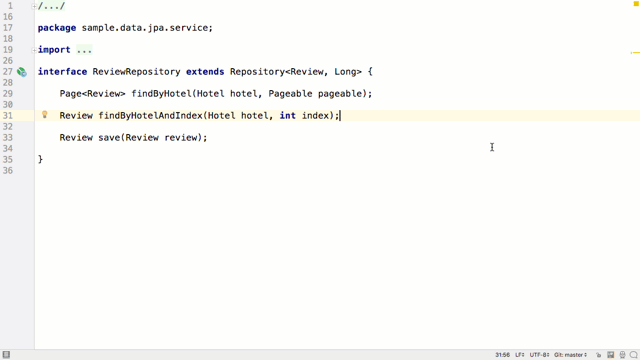Click 'Page<Review>' return type on line 29
Viewport: 640px width, 360px height.
point(93,93)
